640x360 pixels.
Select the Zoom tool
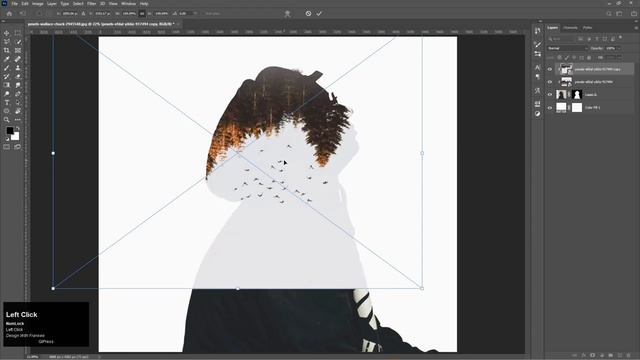tap(7, 120)
